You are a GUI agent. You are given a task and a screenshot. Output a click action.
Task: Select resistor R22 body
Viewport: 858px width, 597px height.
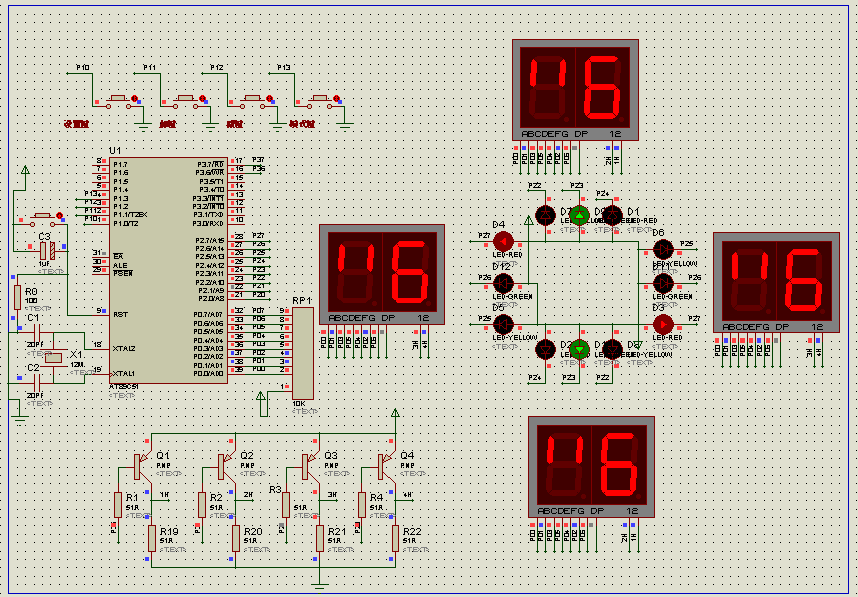pos(395,538)
